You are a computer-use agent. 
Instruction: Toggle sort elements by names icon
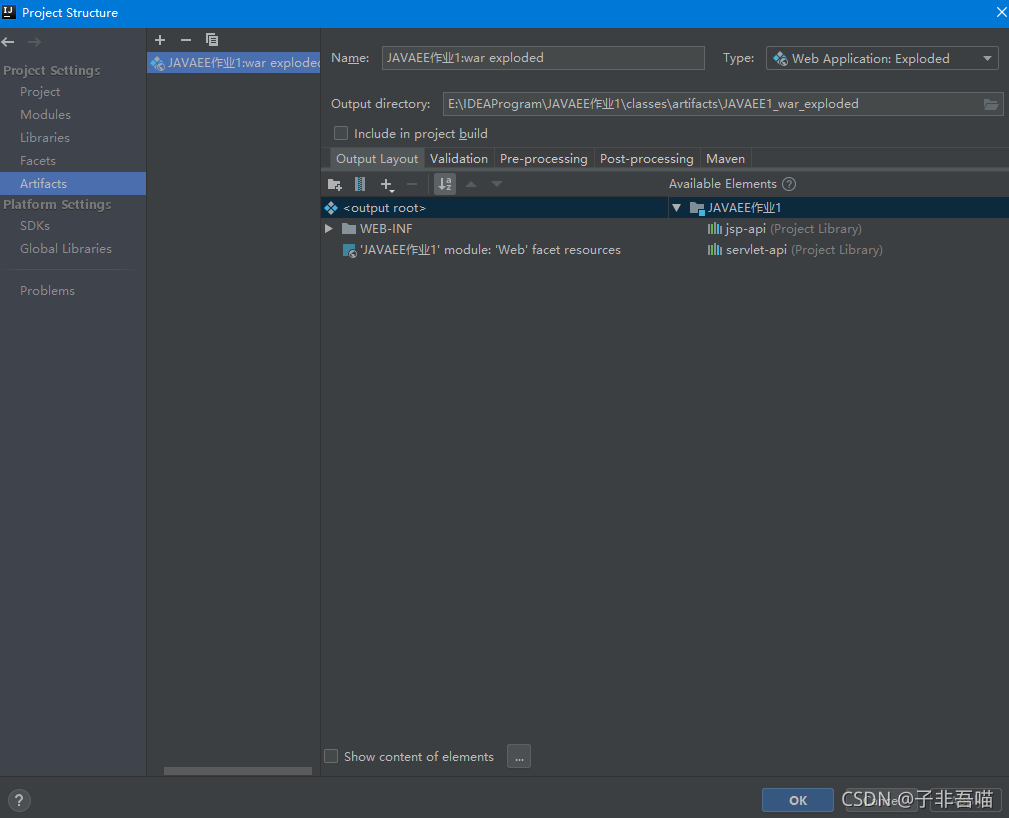445,184
